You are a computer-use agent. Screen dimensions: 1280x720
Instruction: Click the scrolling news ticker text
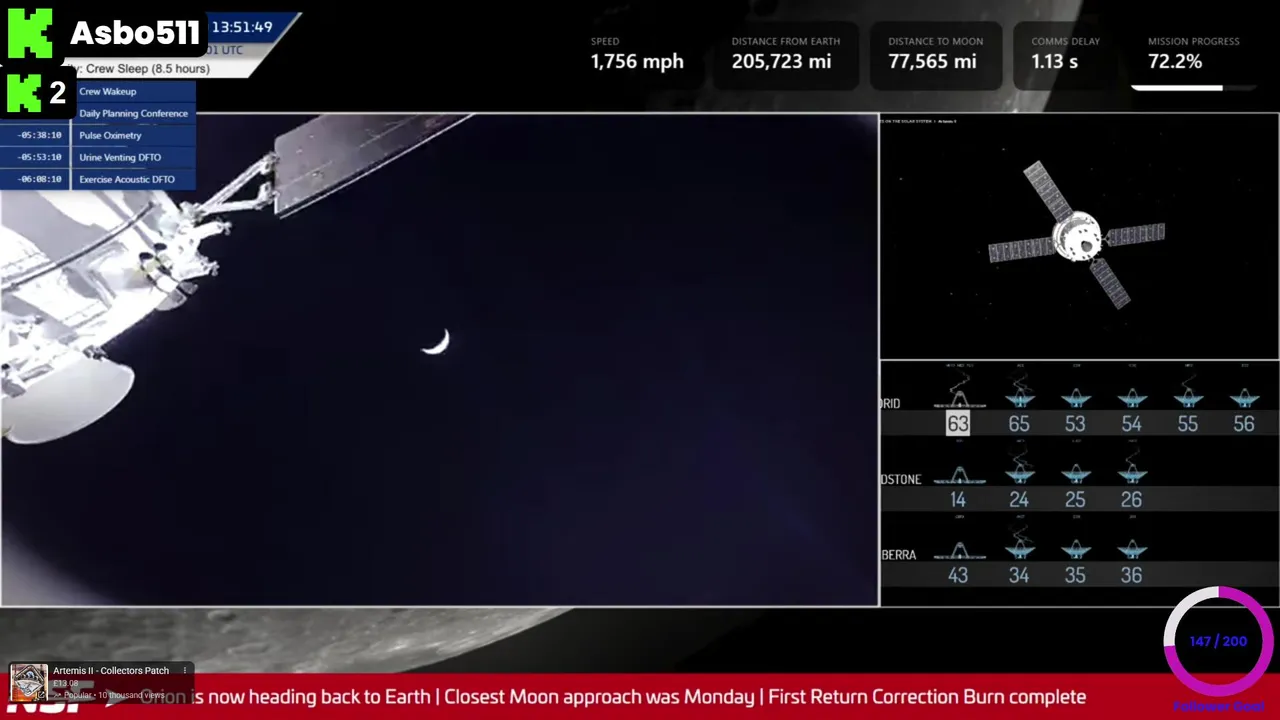(x=613, y=697)
